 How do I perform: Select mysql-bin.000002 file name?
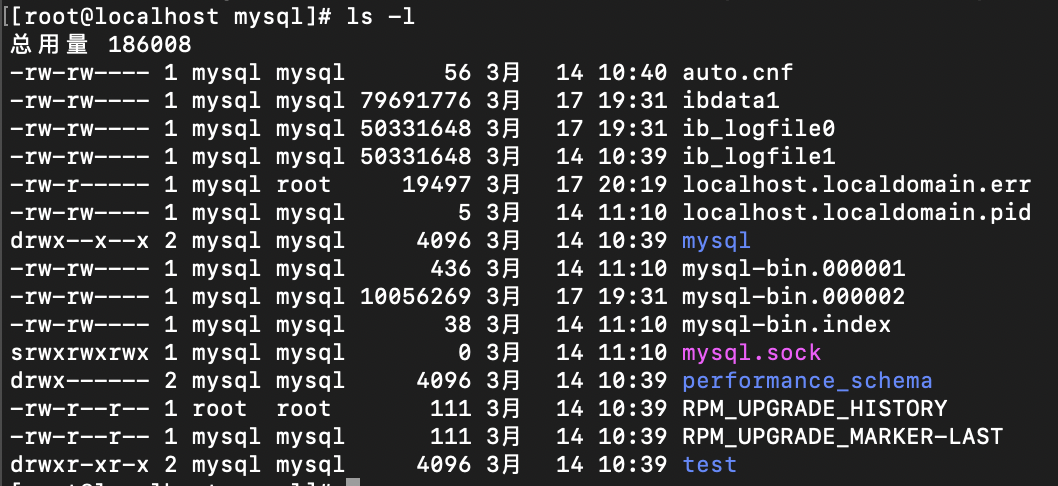point(794,297)
